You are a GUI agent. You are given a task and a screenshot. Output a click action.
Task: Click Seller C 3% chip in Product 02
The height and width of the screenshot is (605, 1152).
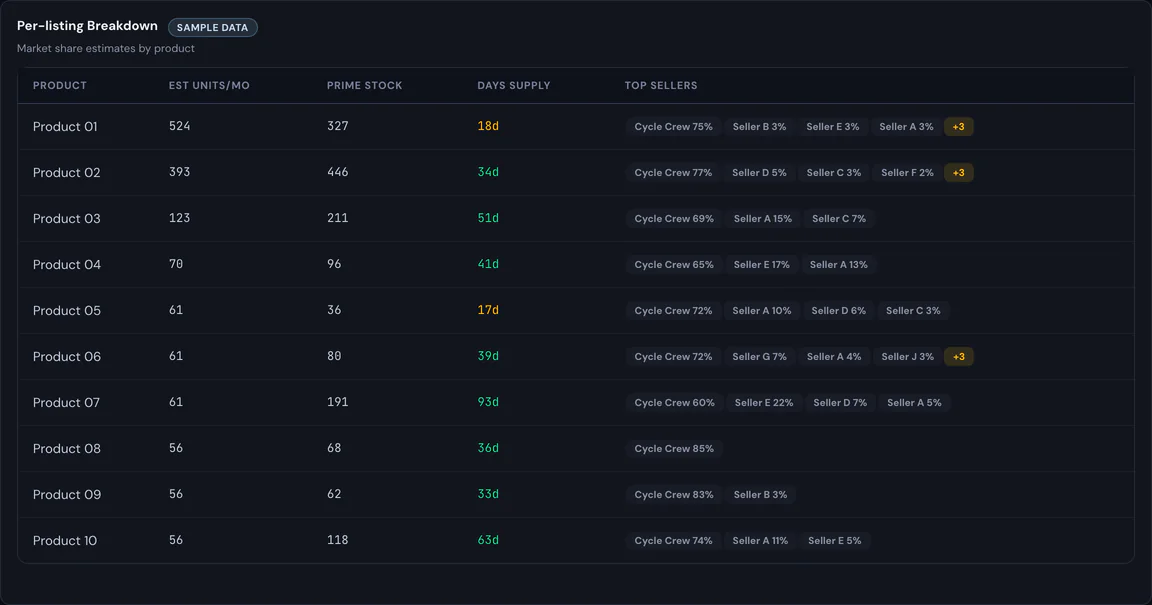point(834,173)
